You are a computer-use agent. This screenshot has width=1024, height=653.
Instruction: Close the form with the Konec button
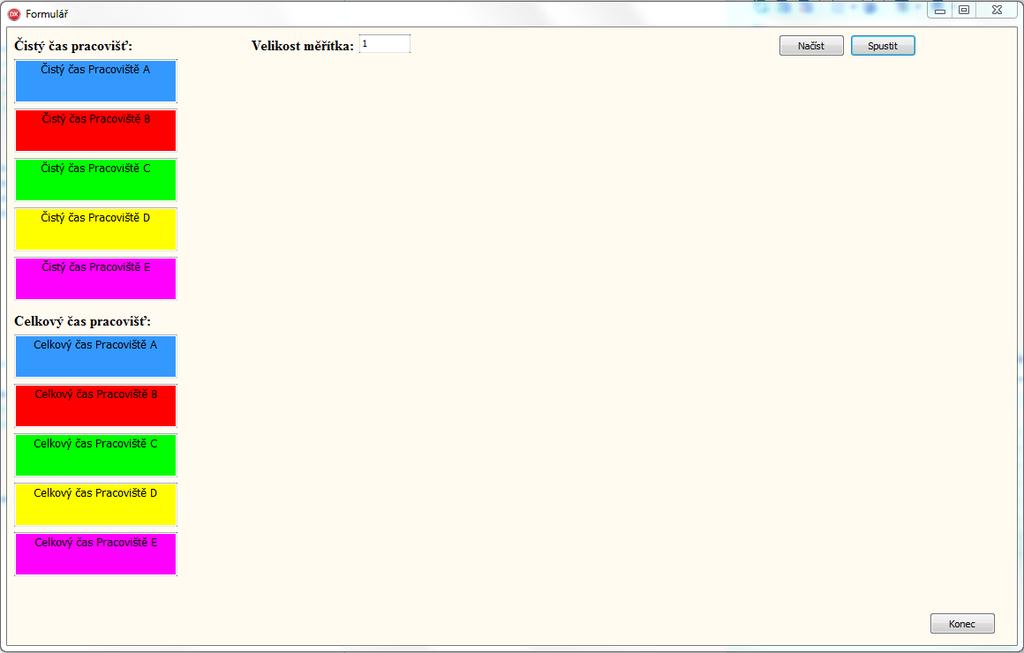(962, 624)
